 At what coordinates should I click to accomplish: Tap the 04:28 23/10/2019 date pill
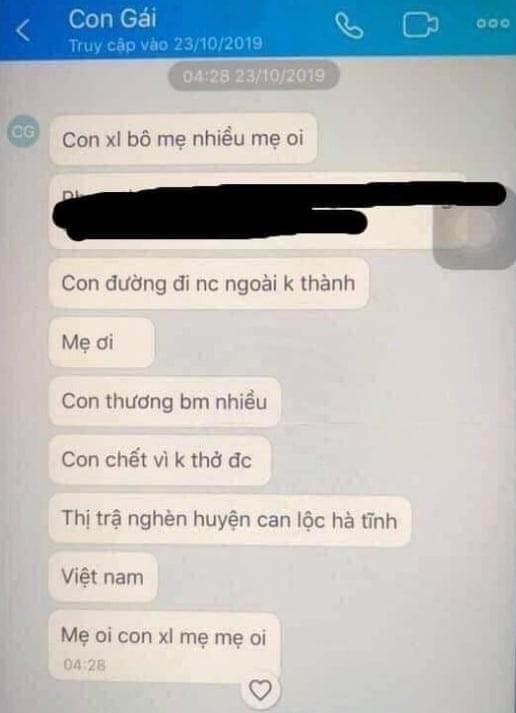pyautogui.click(x=254, y=75)
